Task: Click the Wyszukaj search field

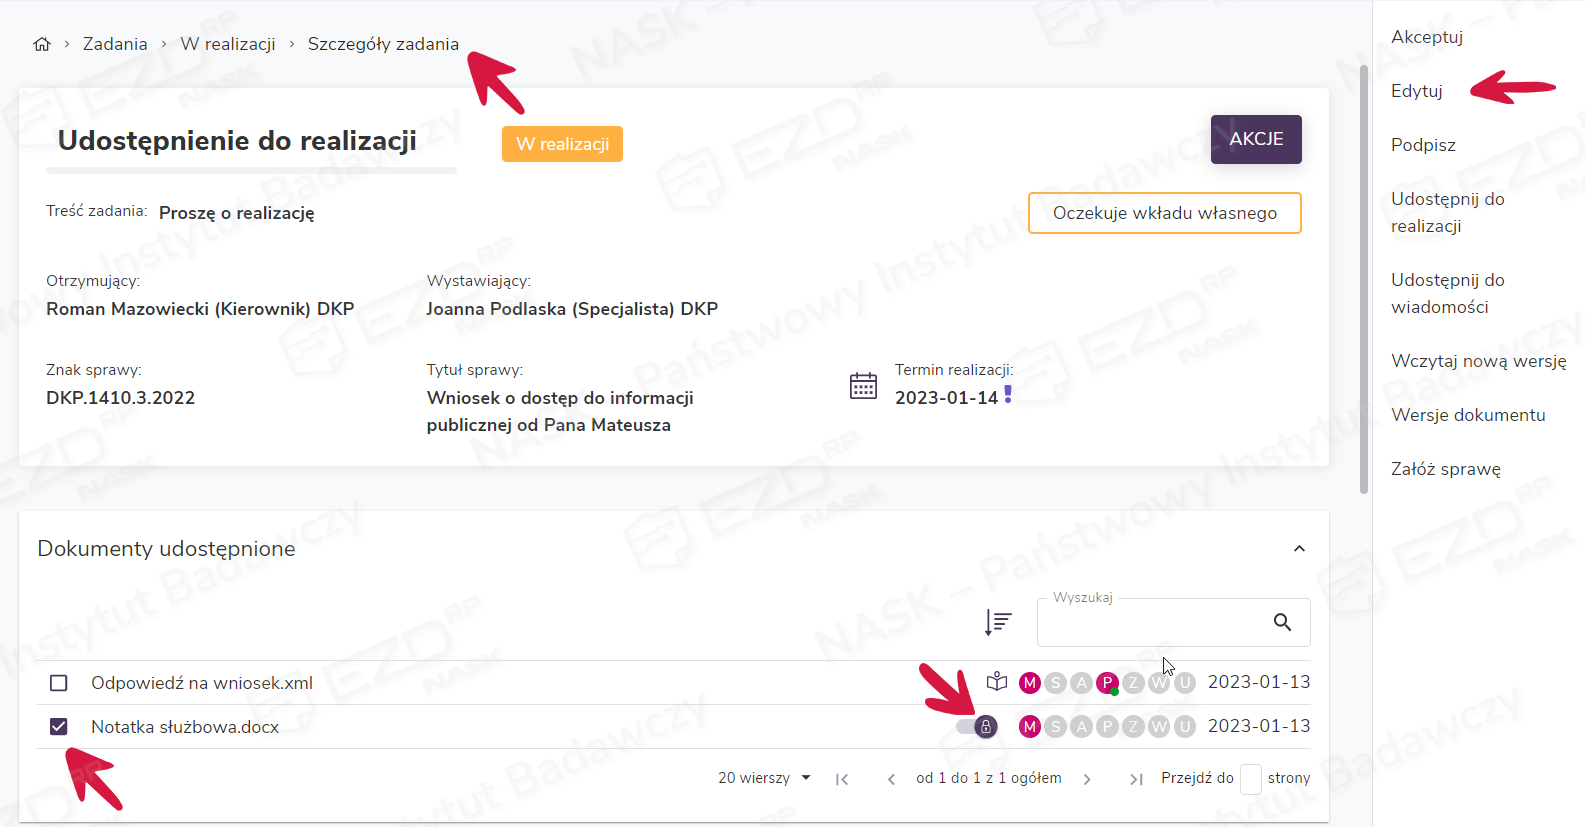Action: coord(1150,623)
